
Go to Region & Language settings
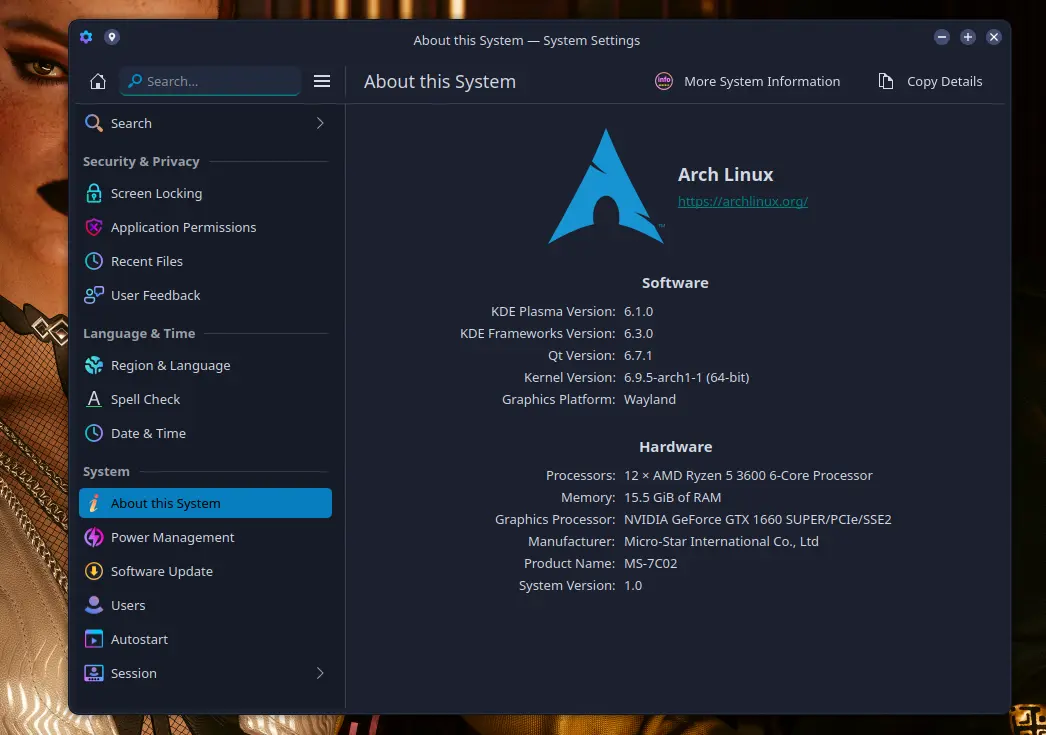(x=205, y=365)
